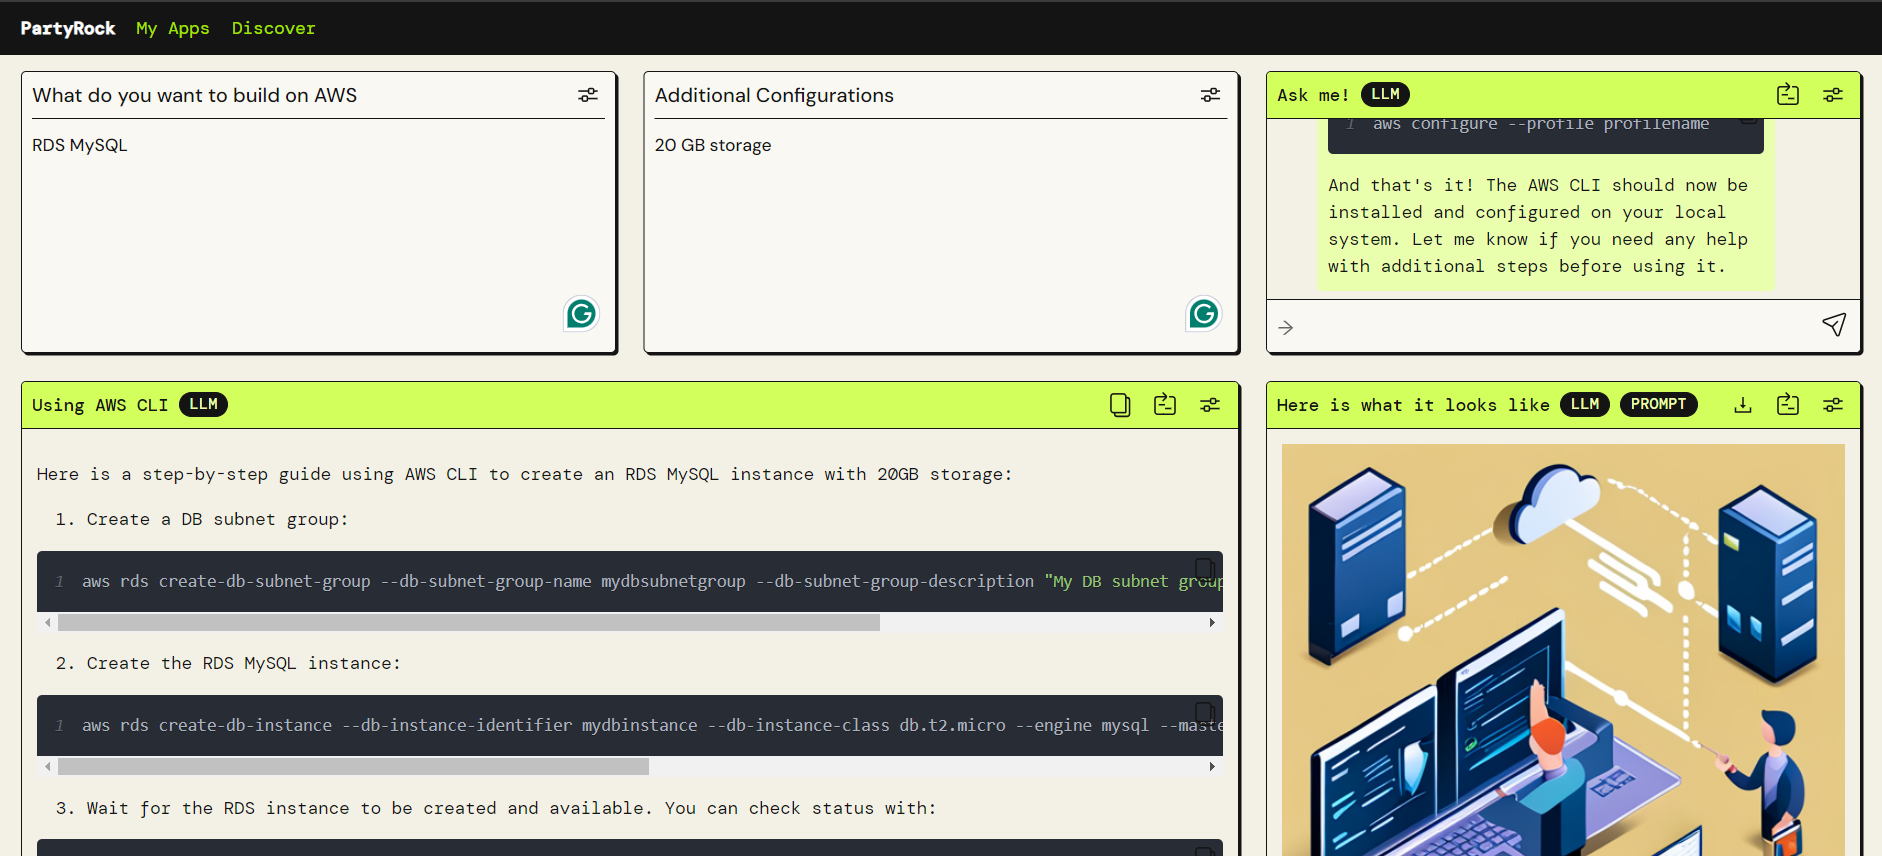Click the 'Using AWS CLI' widget title

pos(100,405)
